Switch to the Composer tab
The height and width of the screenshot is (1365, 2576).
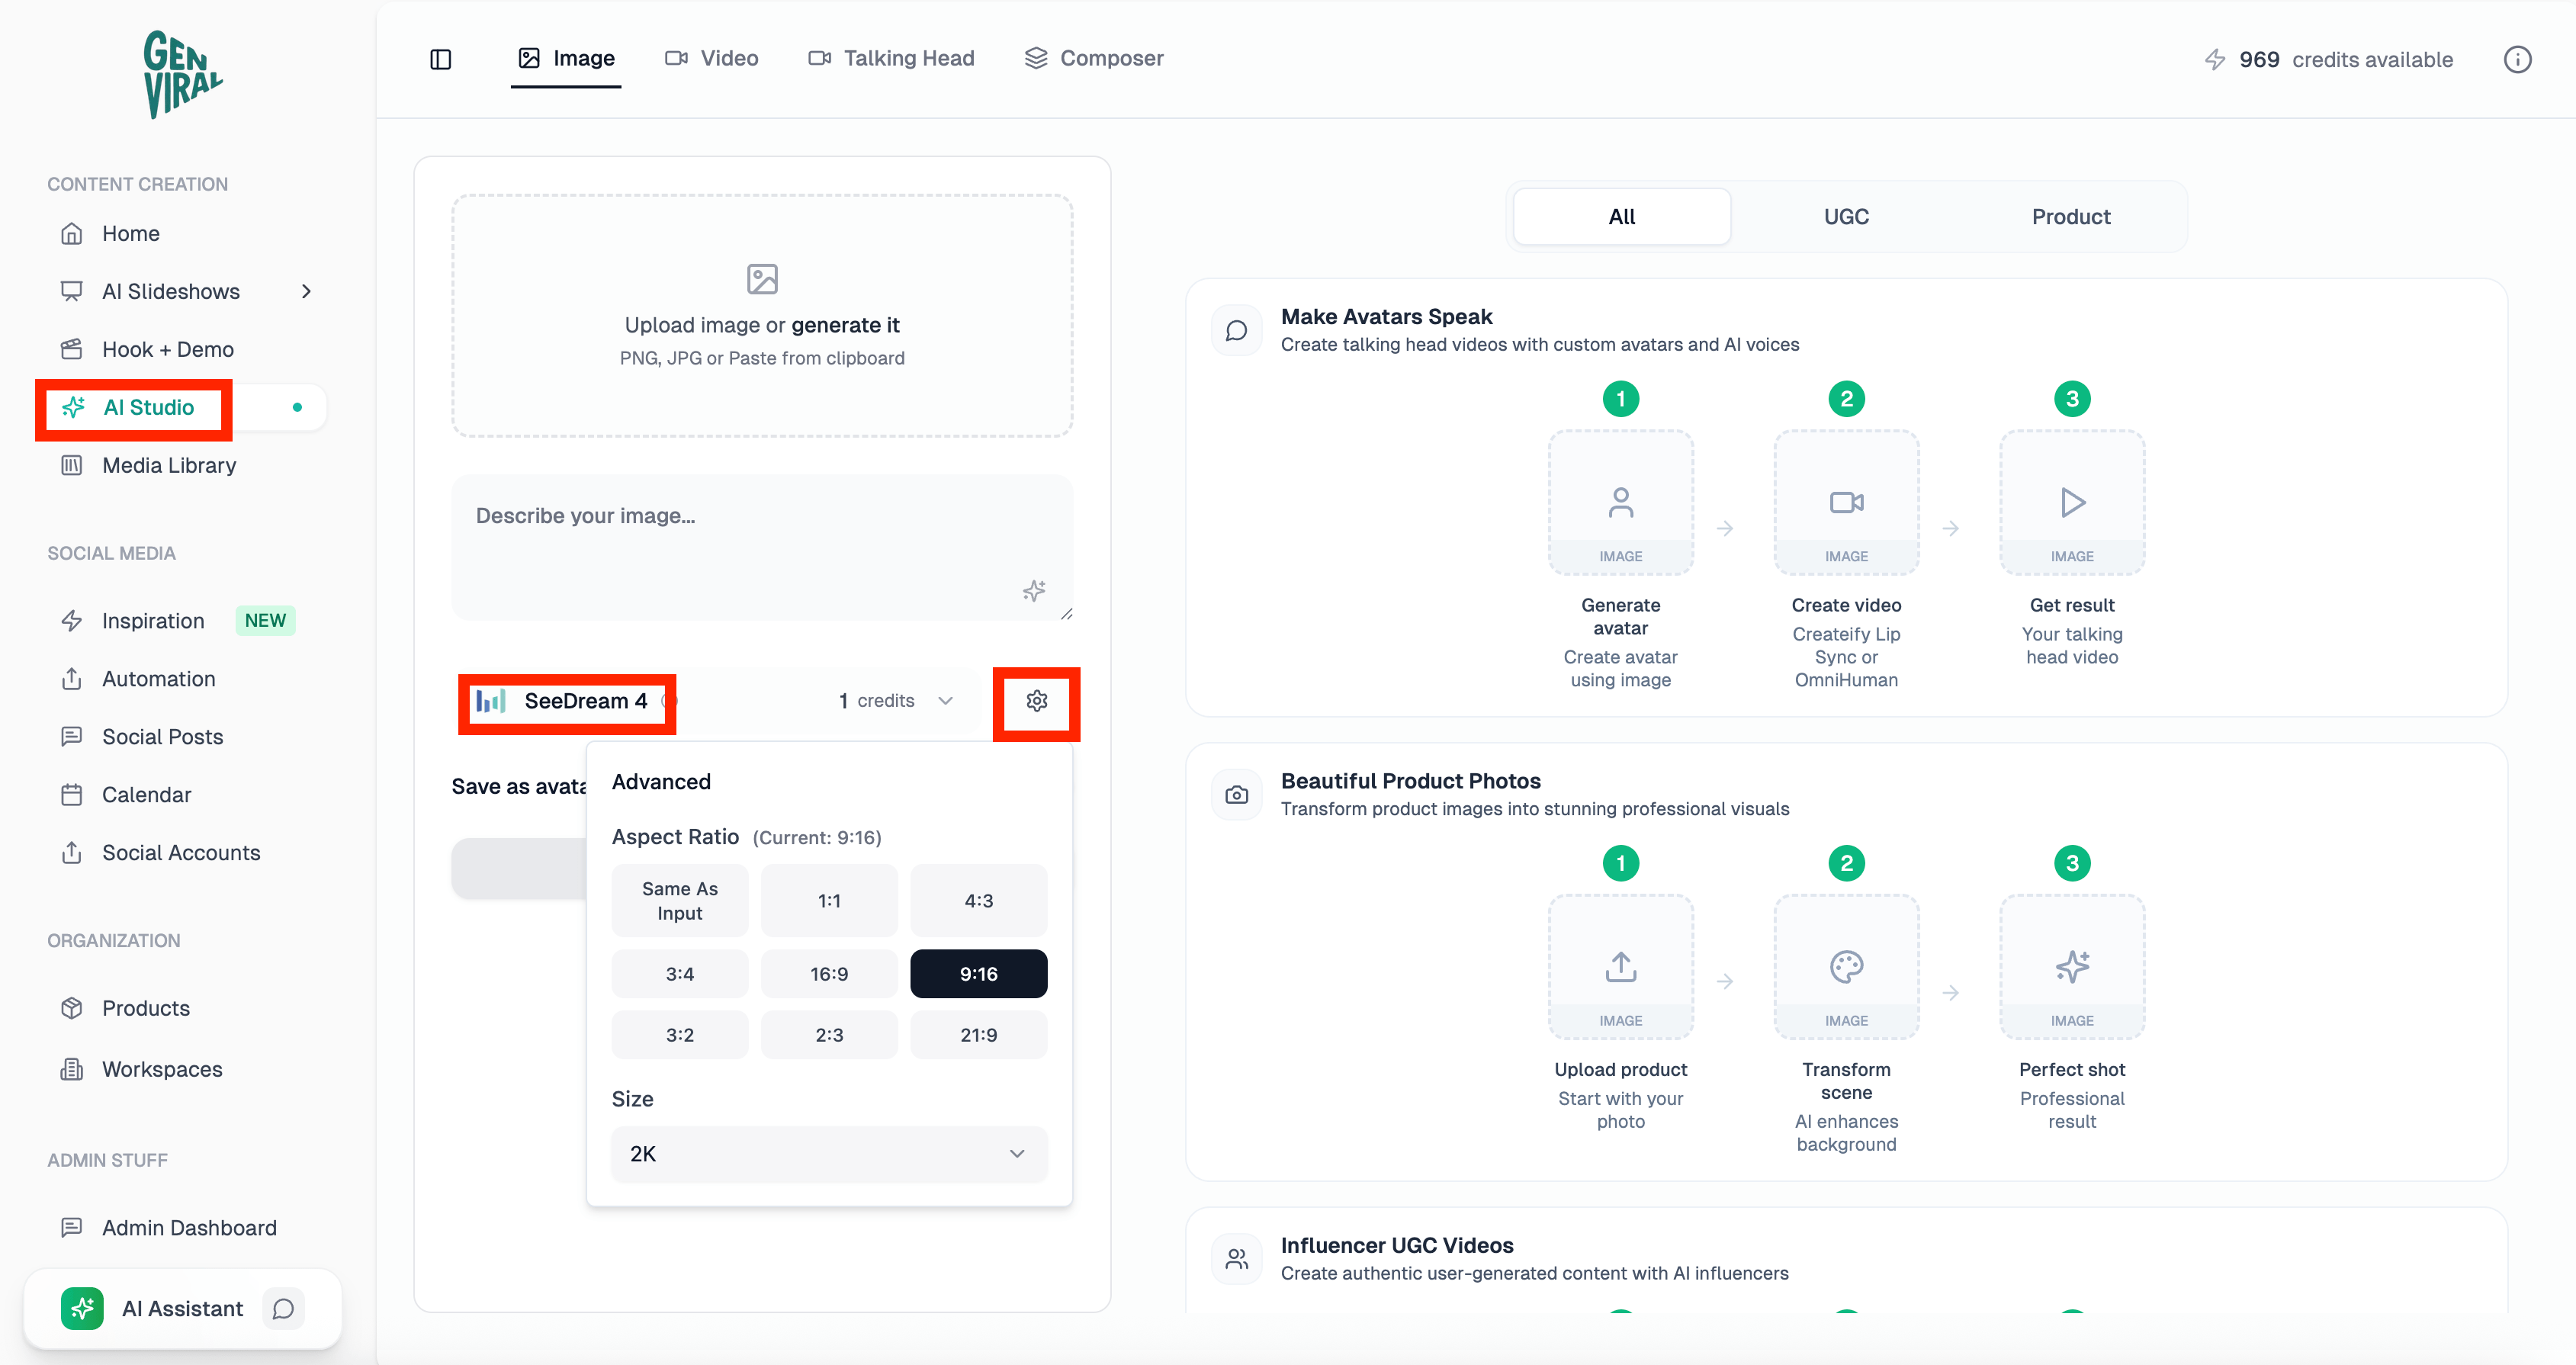tap(1094, 58)
